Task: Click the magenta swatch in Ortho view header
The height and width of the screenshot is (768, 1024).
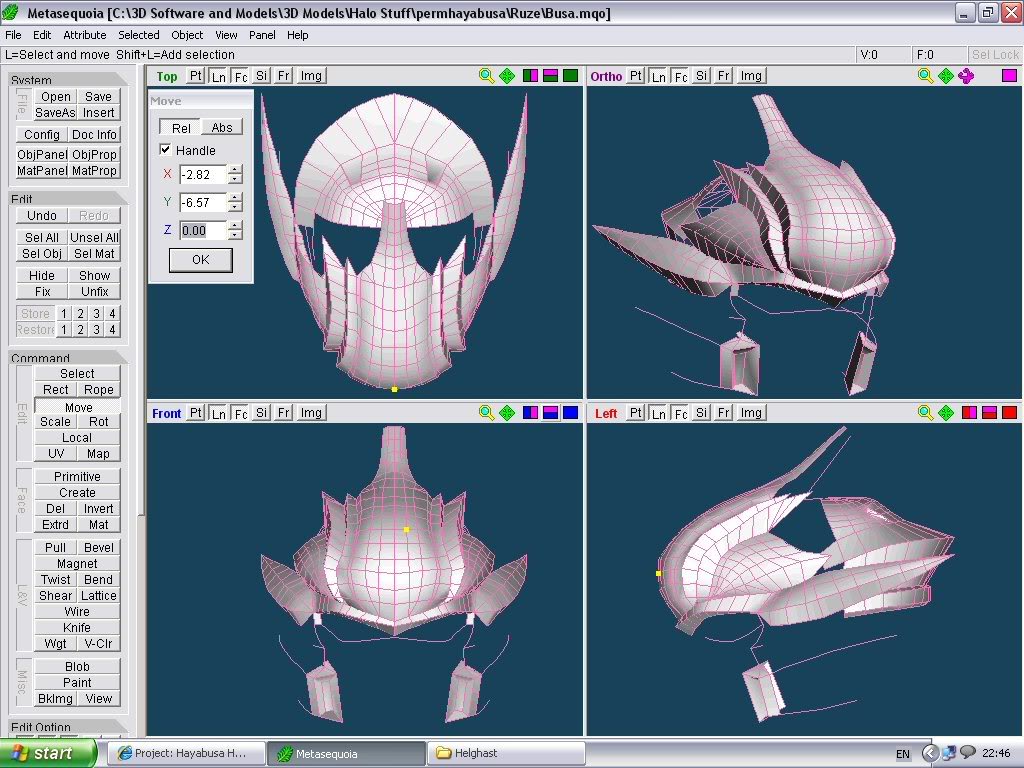Action: click(x=1009, y=76)
